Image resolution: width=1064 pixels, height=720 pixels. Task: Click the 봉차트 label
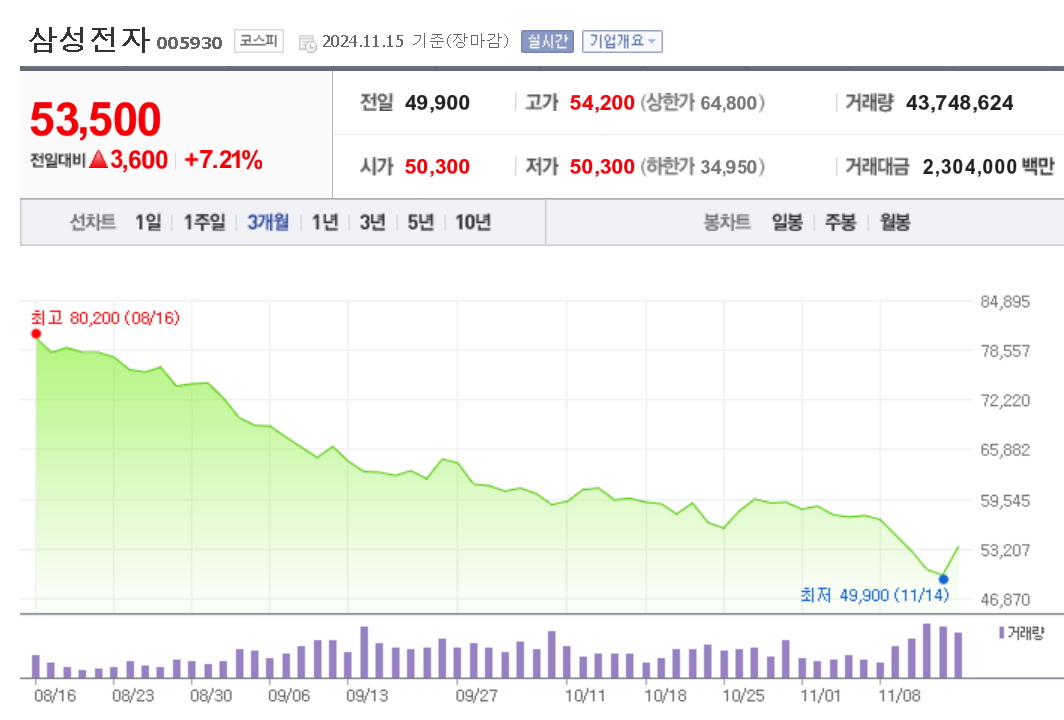(x=727, y=222)
